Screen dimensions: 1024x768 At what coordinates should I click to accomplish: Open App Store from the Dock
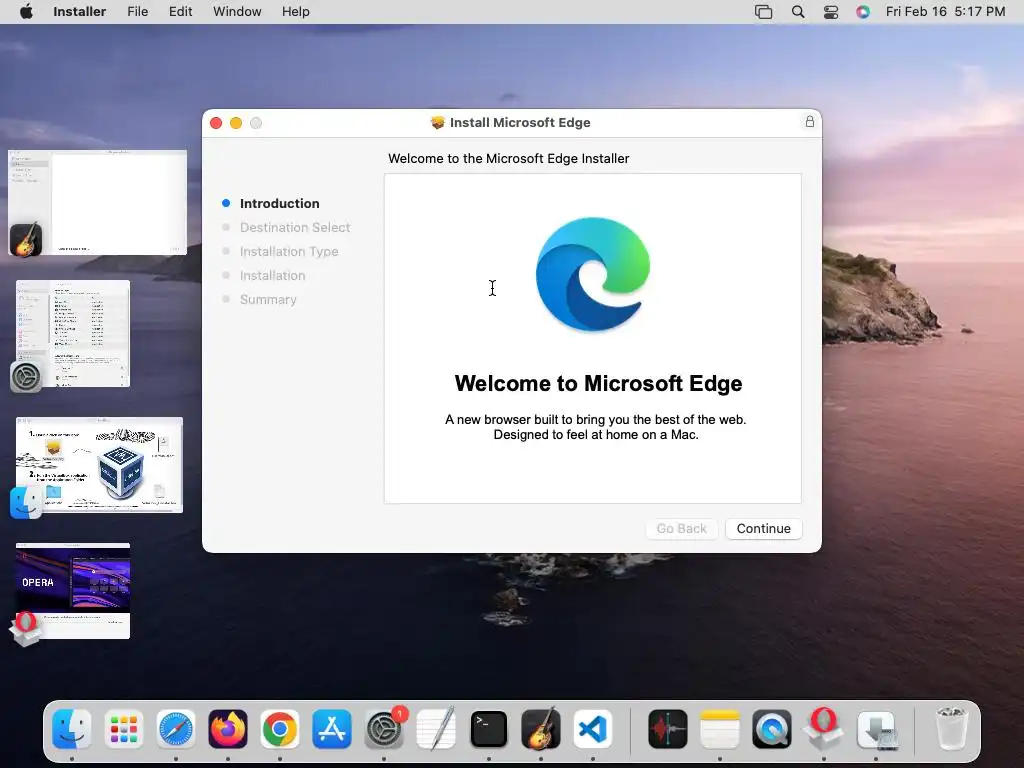coord(332,729)
